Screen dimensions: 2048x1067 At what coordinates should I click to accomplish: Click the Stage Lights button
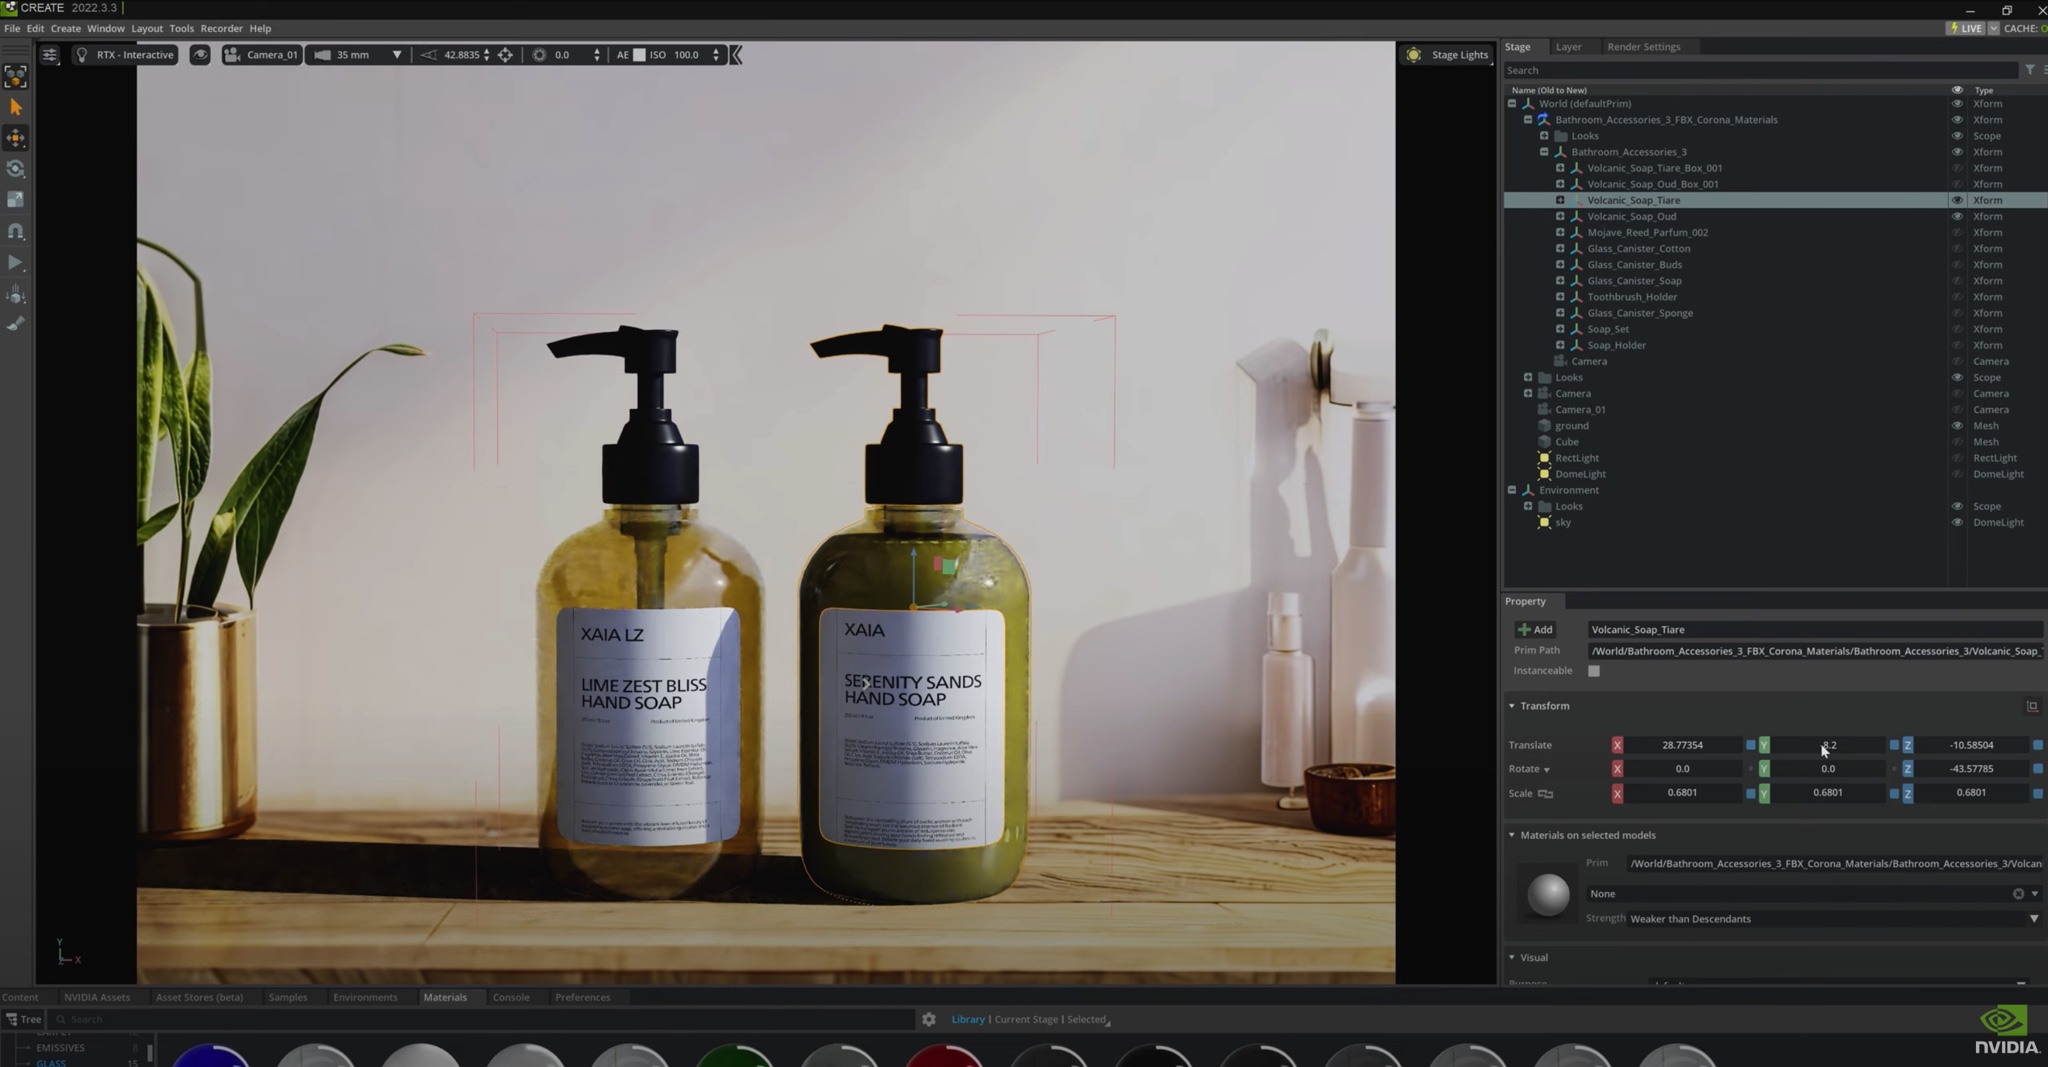1448,55
